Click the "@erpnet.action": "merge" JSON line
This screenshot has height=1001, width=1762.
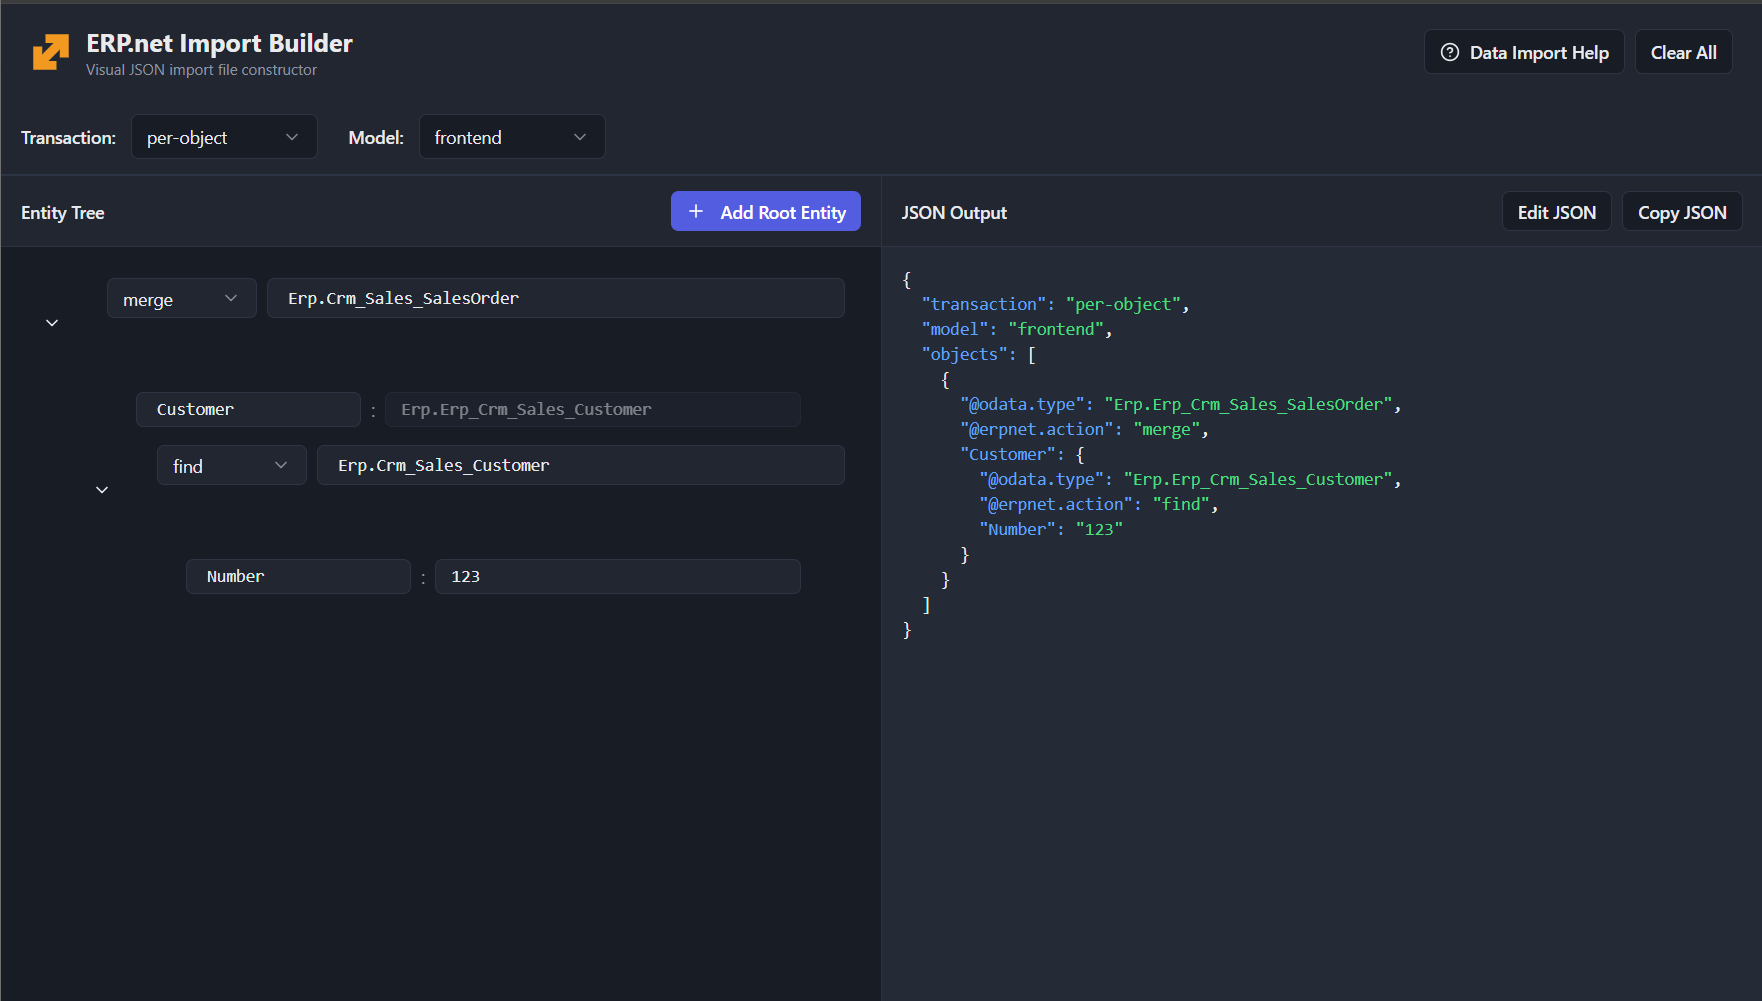click(x=1084, y=429)
